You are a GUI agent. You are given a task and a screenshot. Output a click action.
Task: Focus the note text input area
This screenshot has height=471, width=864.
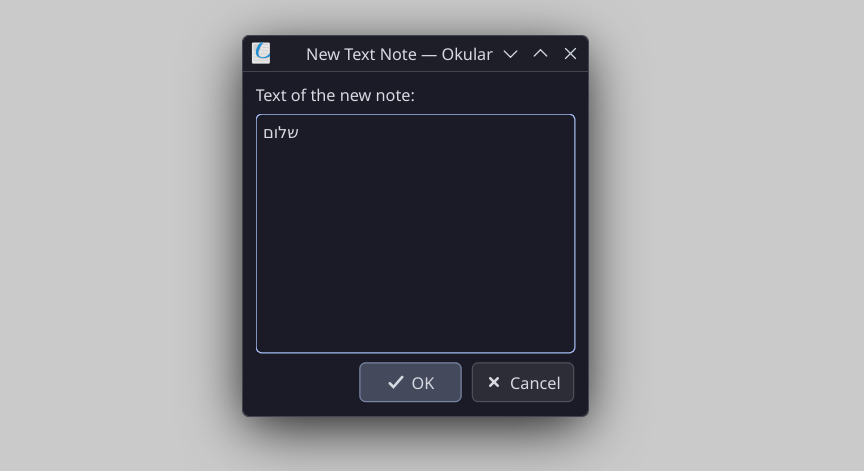pos(415,233)
